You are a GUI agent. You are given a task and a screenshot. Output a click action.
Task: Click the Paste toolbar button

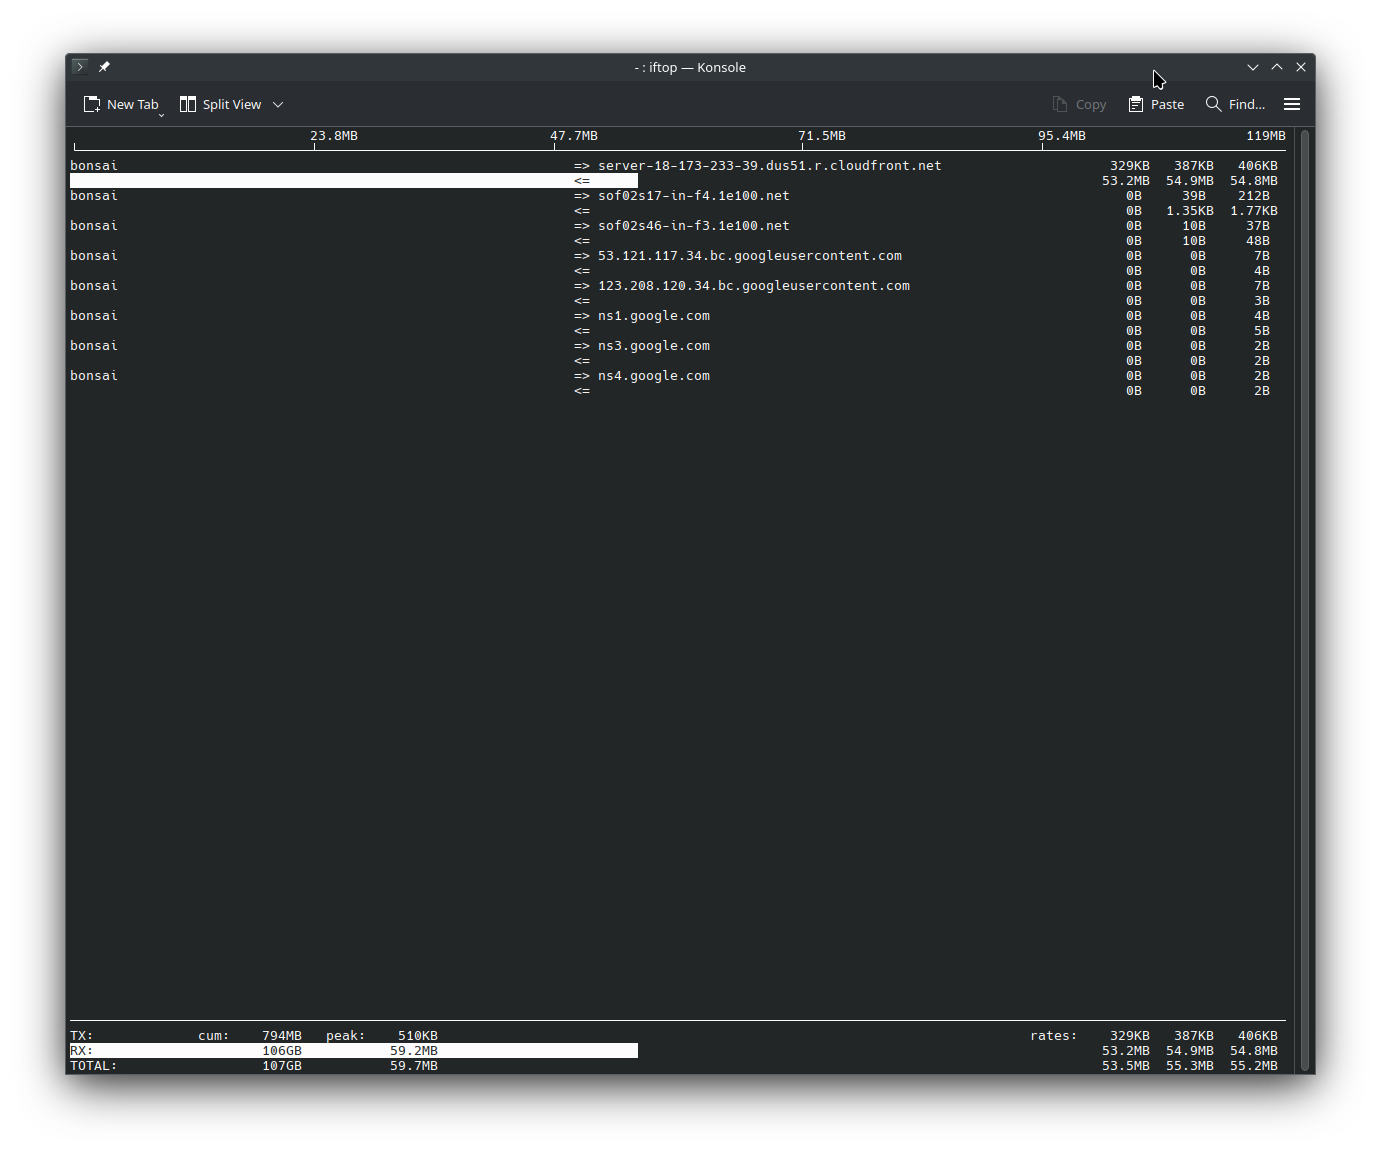(x=1156, y=104)
